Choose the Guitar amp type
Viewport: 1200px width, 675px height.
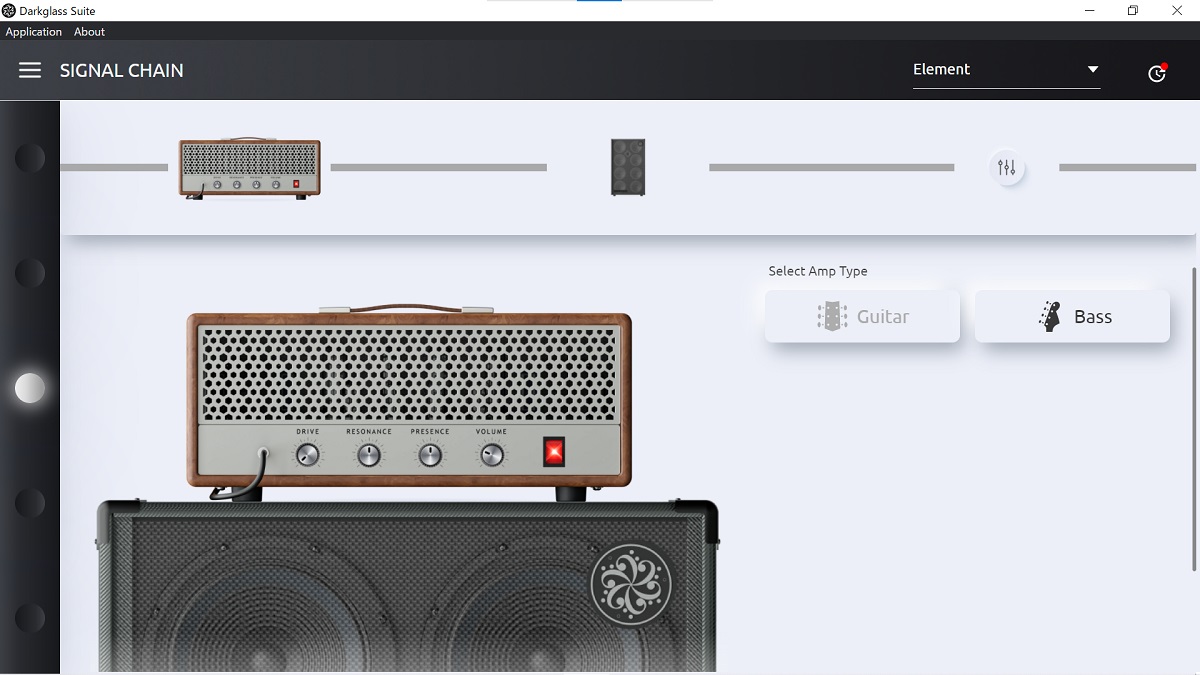(862, 317)
